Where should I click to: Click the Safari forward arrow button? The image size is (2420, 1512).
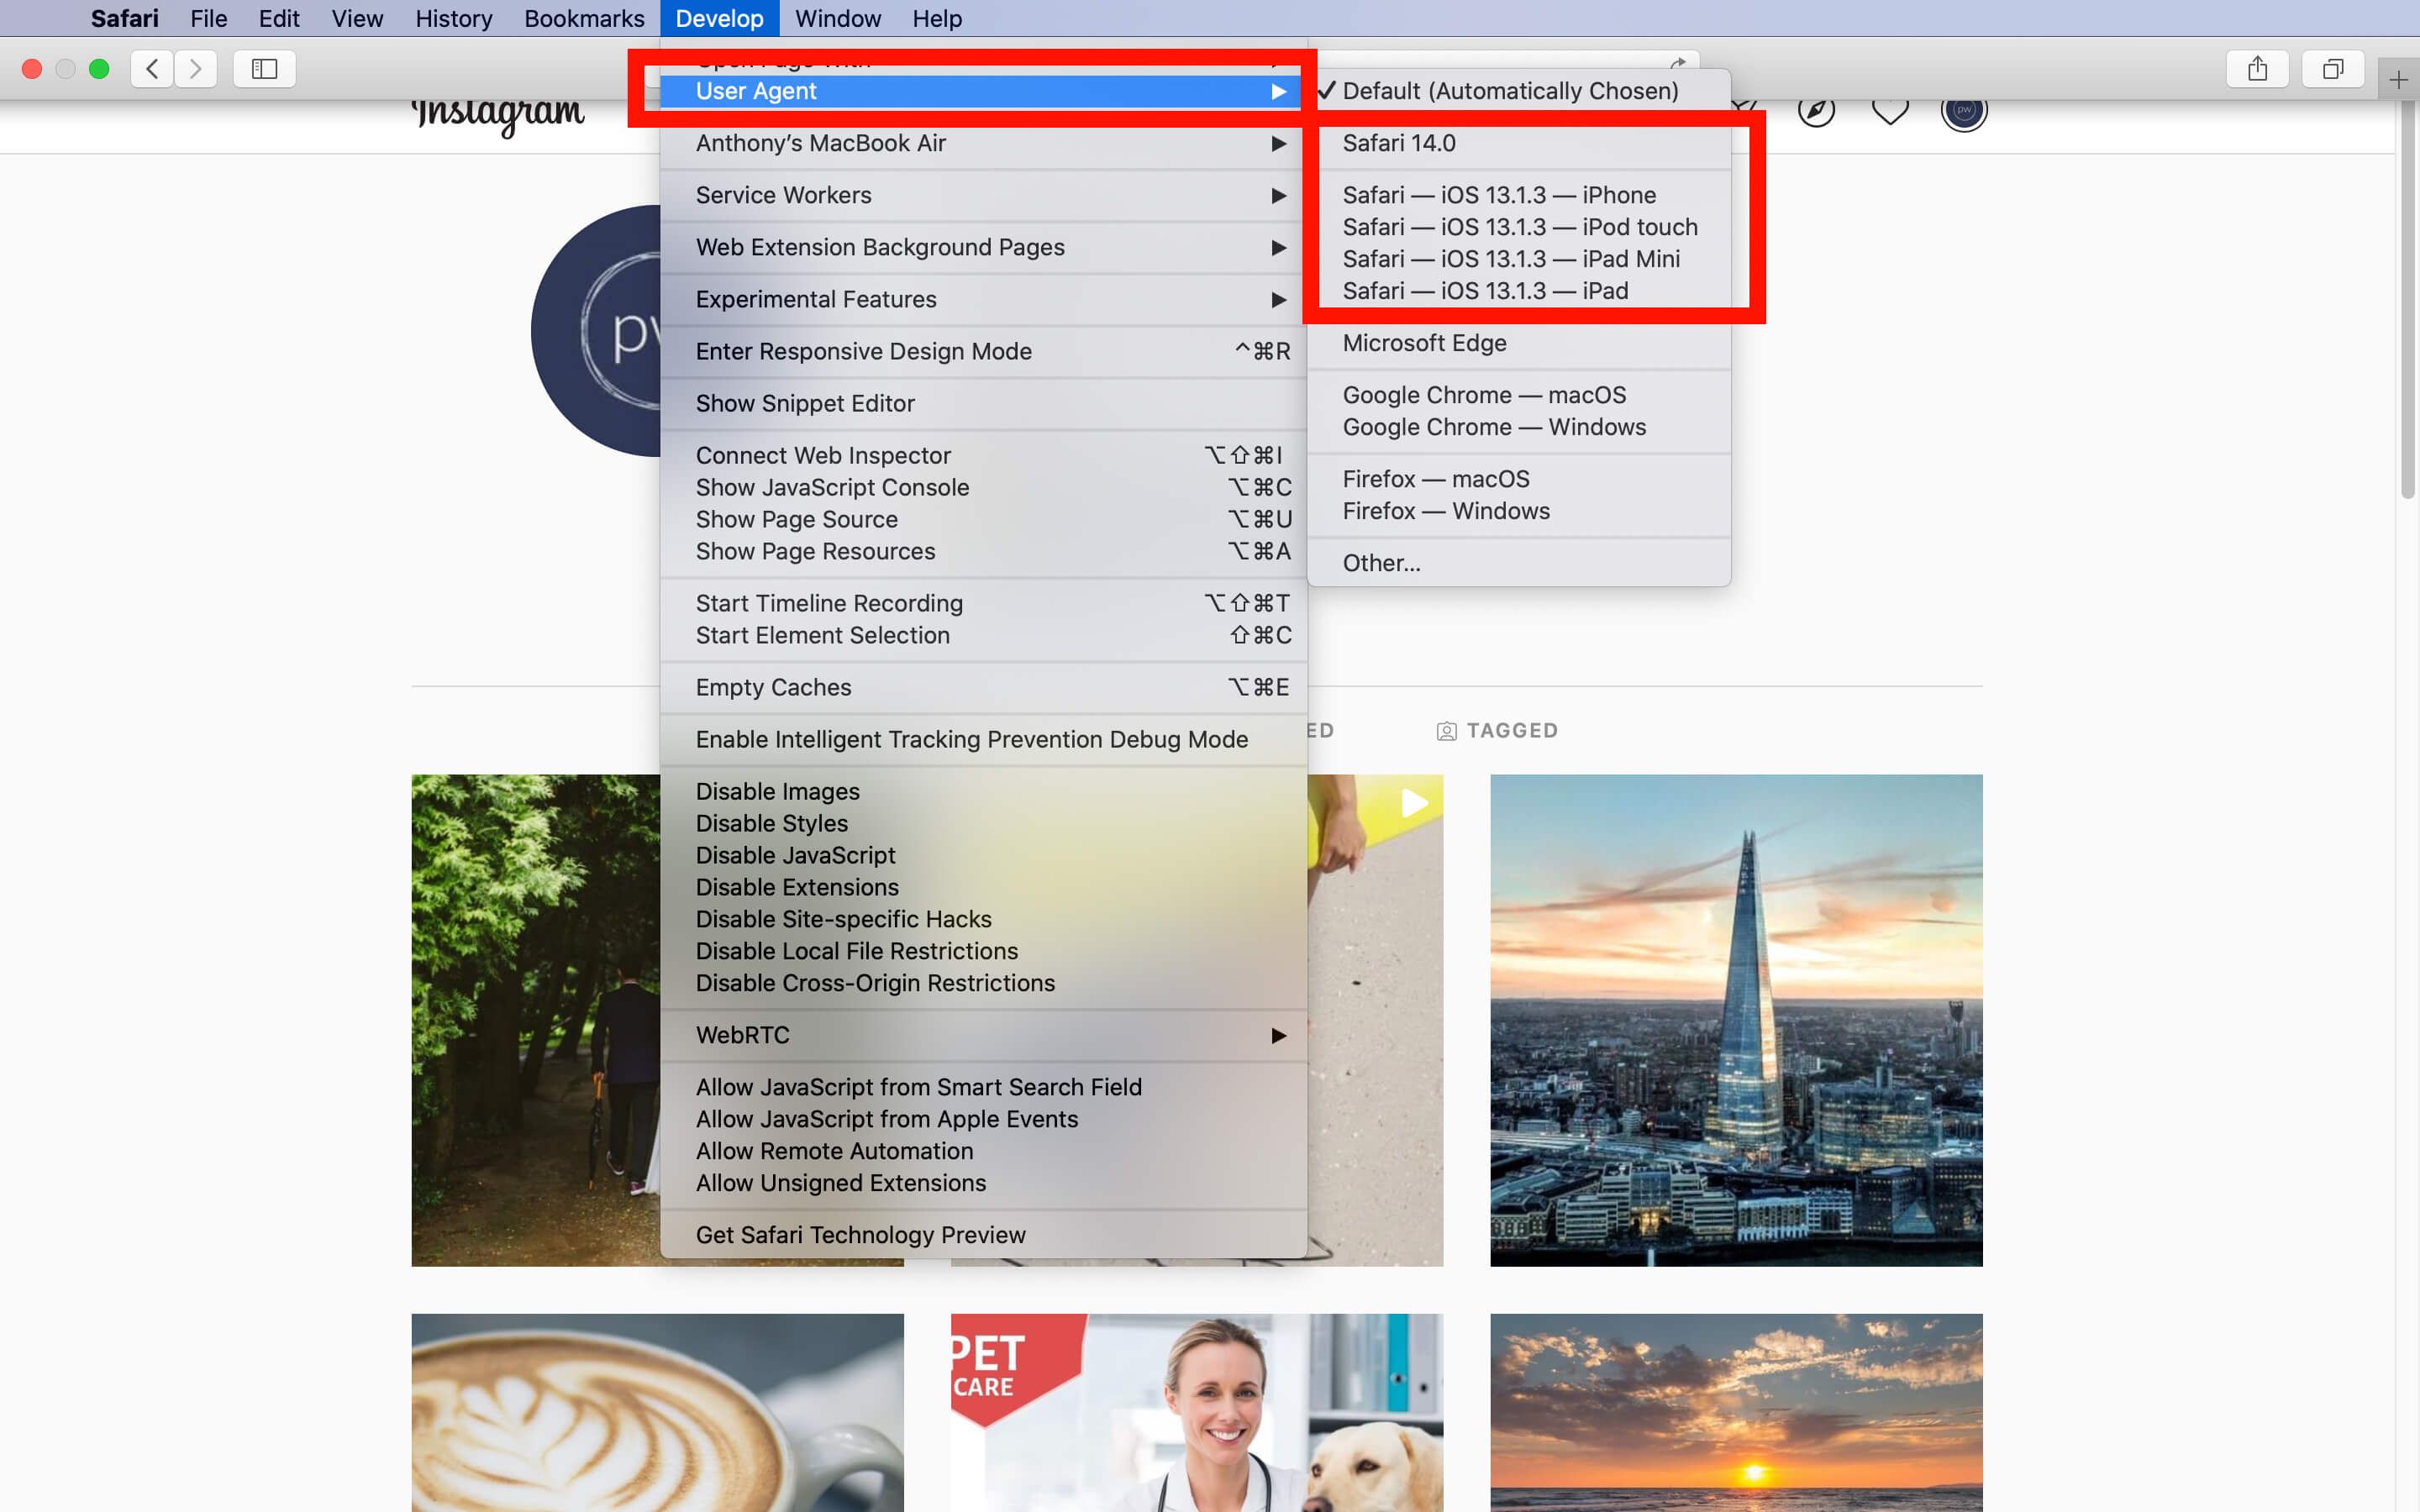[x=196, y=69]
